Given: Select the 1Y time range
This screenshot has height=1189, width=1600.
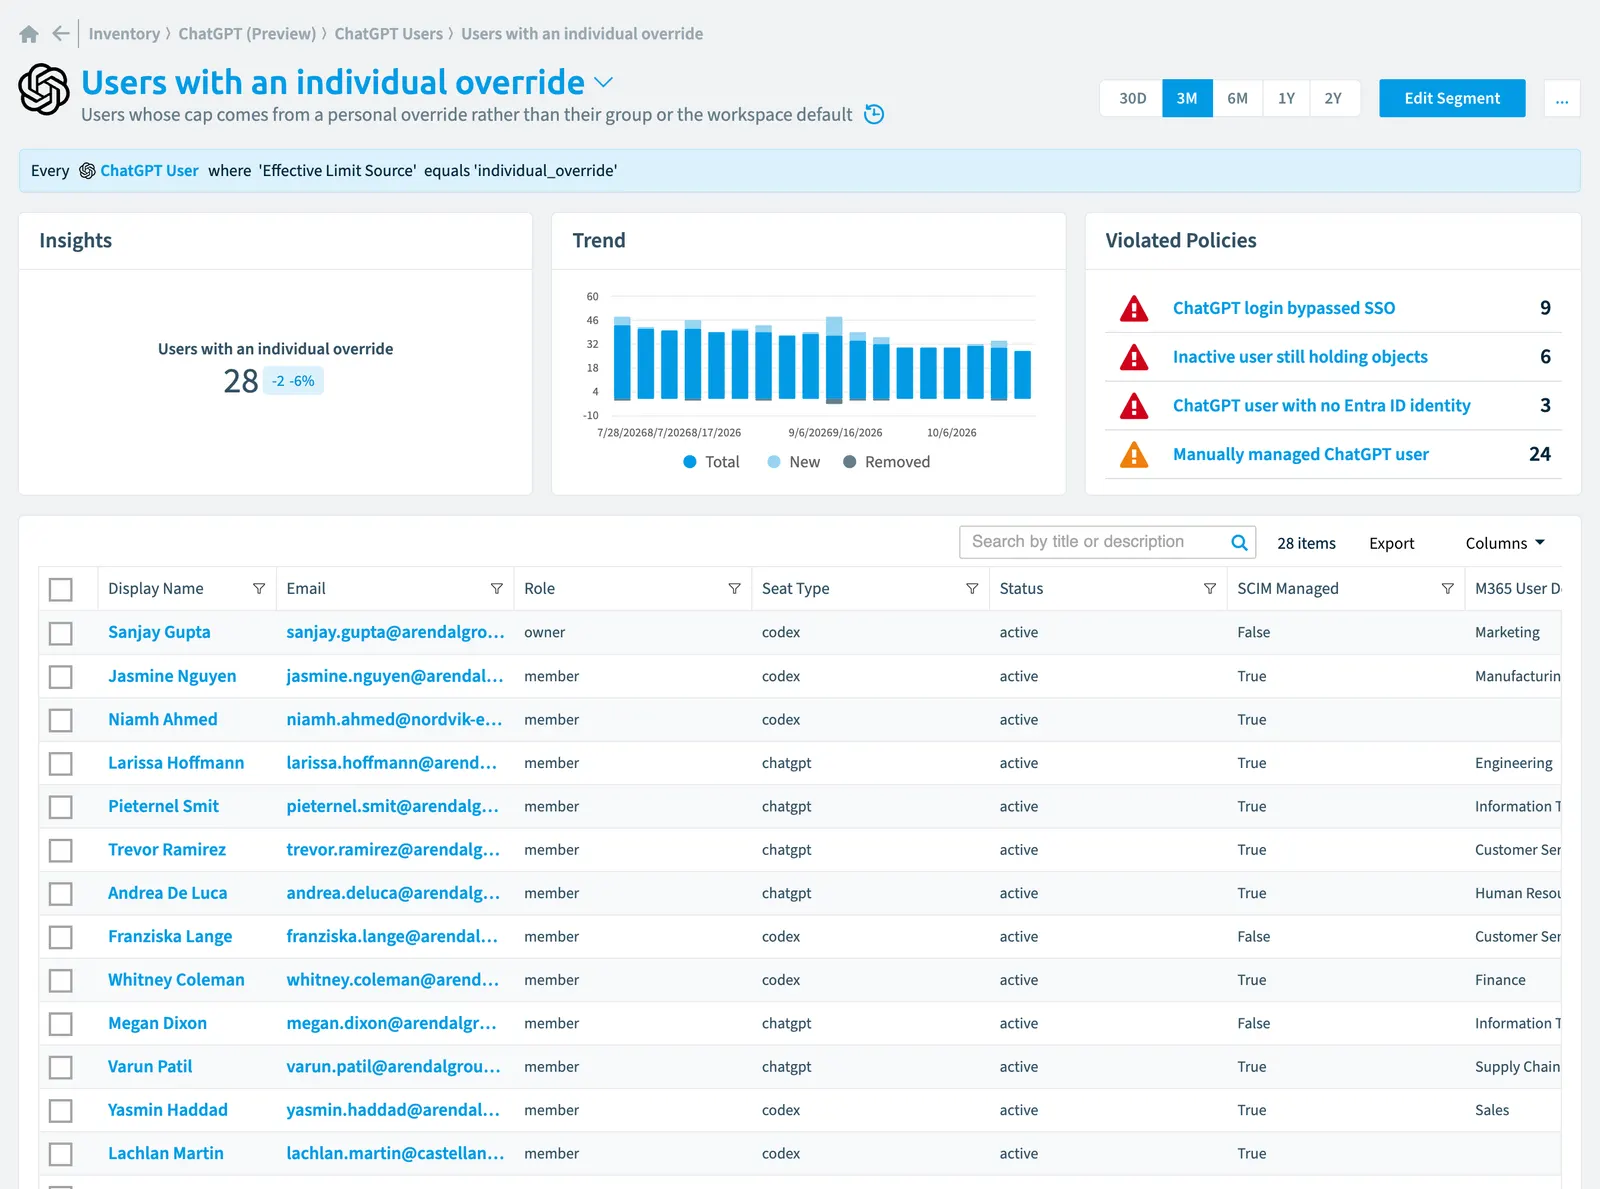Looking at the screenshot, I should [x=1286, y=98].
